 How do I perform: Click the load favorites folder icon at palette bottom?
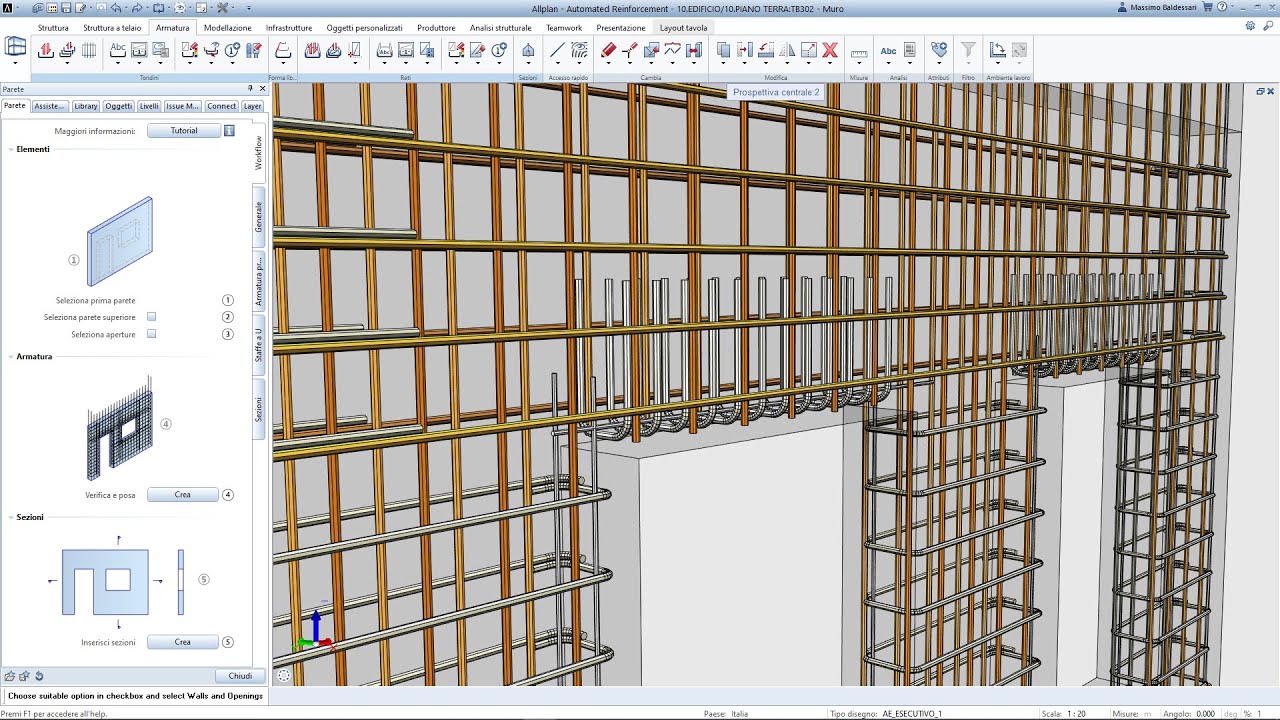coord(10,676)
